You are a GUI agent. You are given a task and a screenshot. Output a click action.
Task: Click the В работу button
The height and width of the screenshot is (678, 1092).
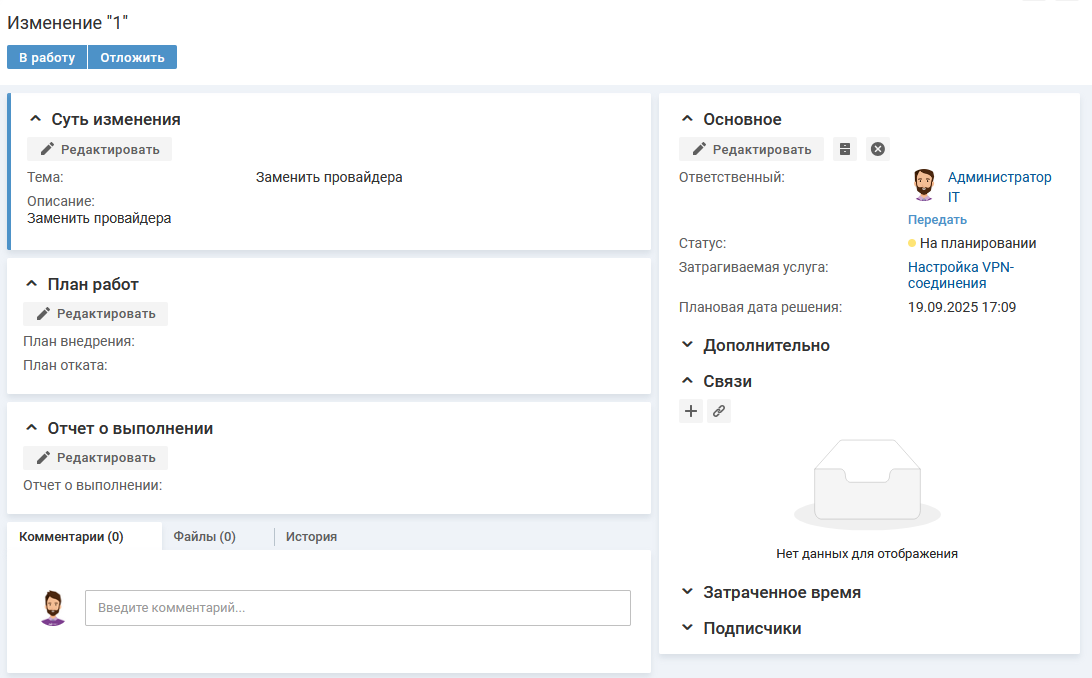pyautogui.click(x=47, y=57)
